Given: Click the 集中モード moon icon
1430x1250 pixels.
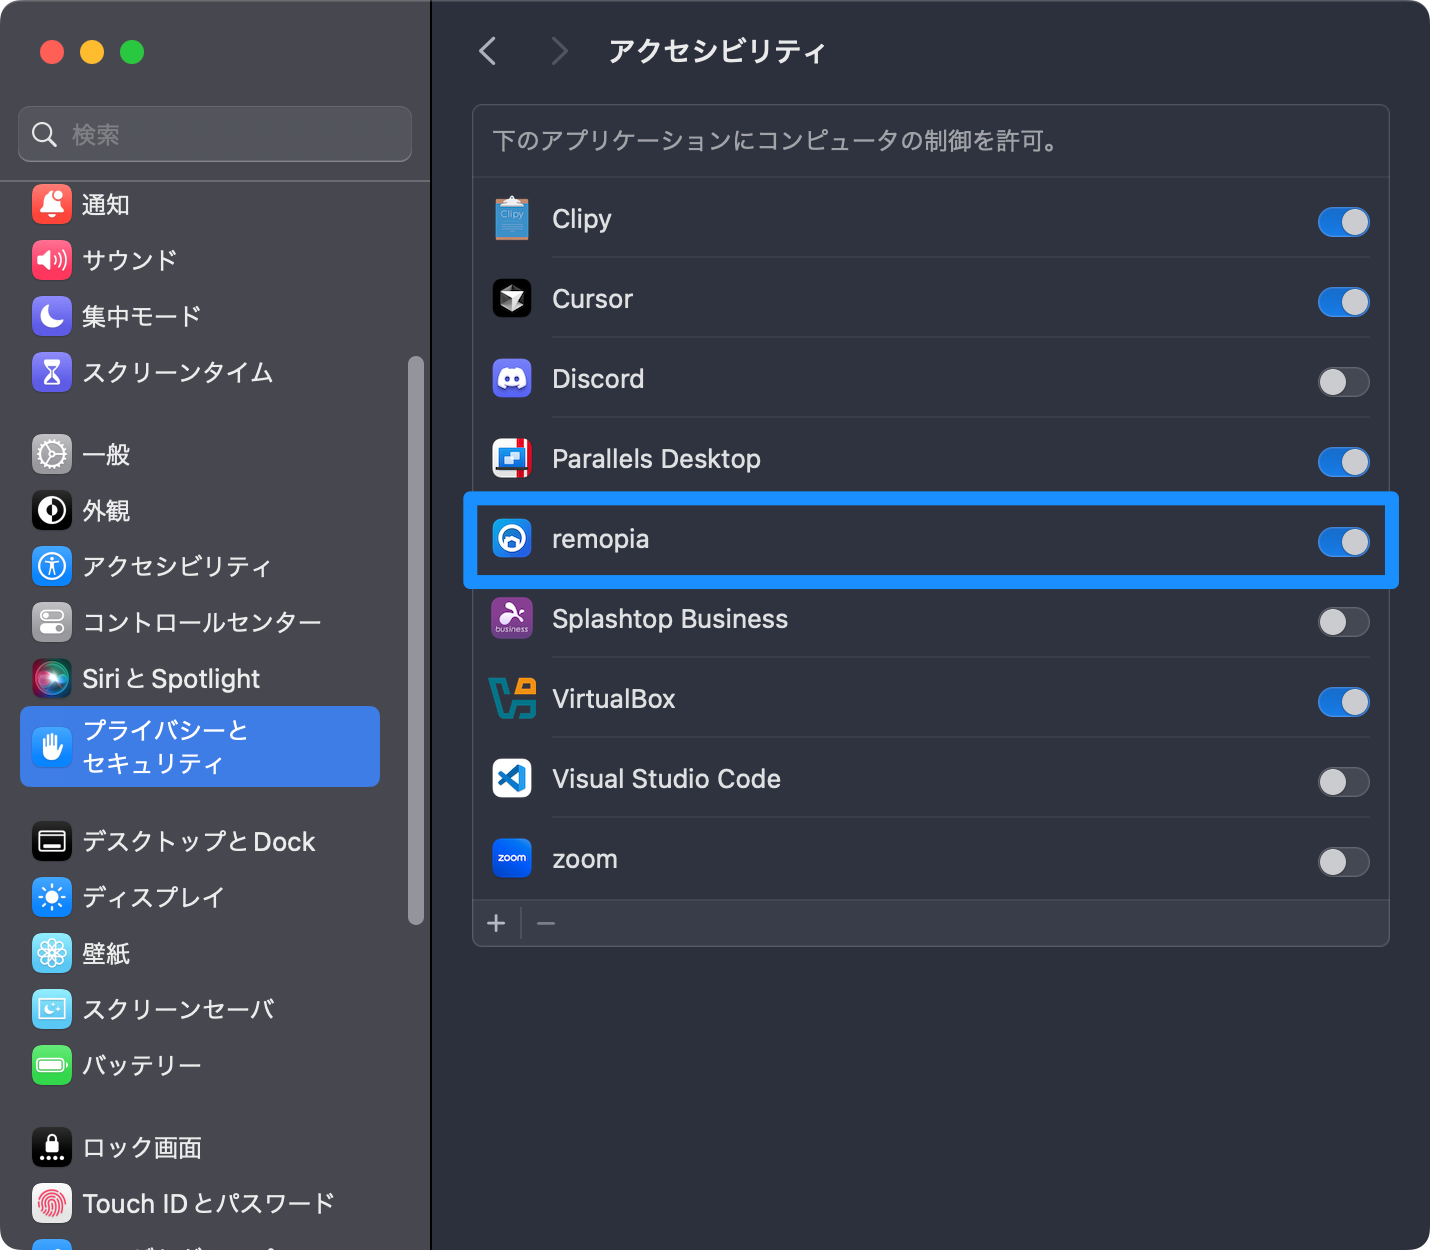Looking at the screenshot, I should [x=52, y=316].
